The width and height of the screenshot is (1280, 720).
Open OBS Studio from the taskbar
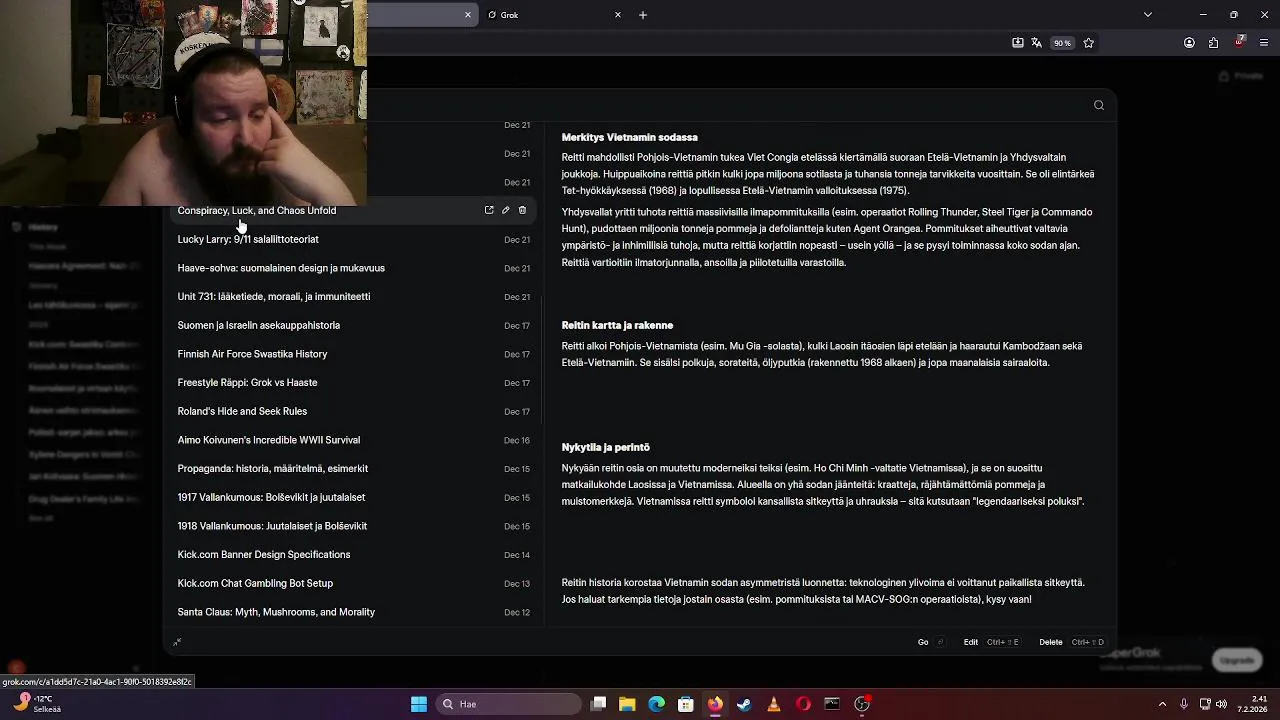(862, 704)
